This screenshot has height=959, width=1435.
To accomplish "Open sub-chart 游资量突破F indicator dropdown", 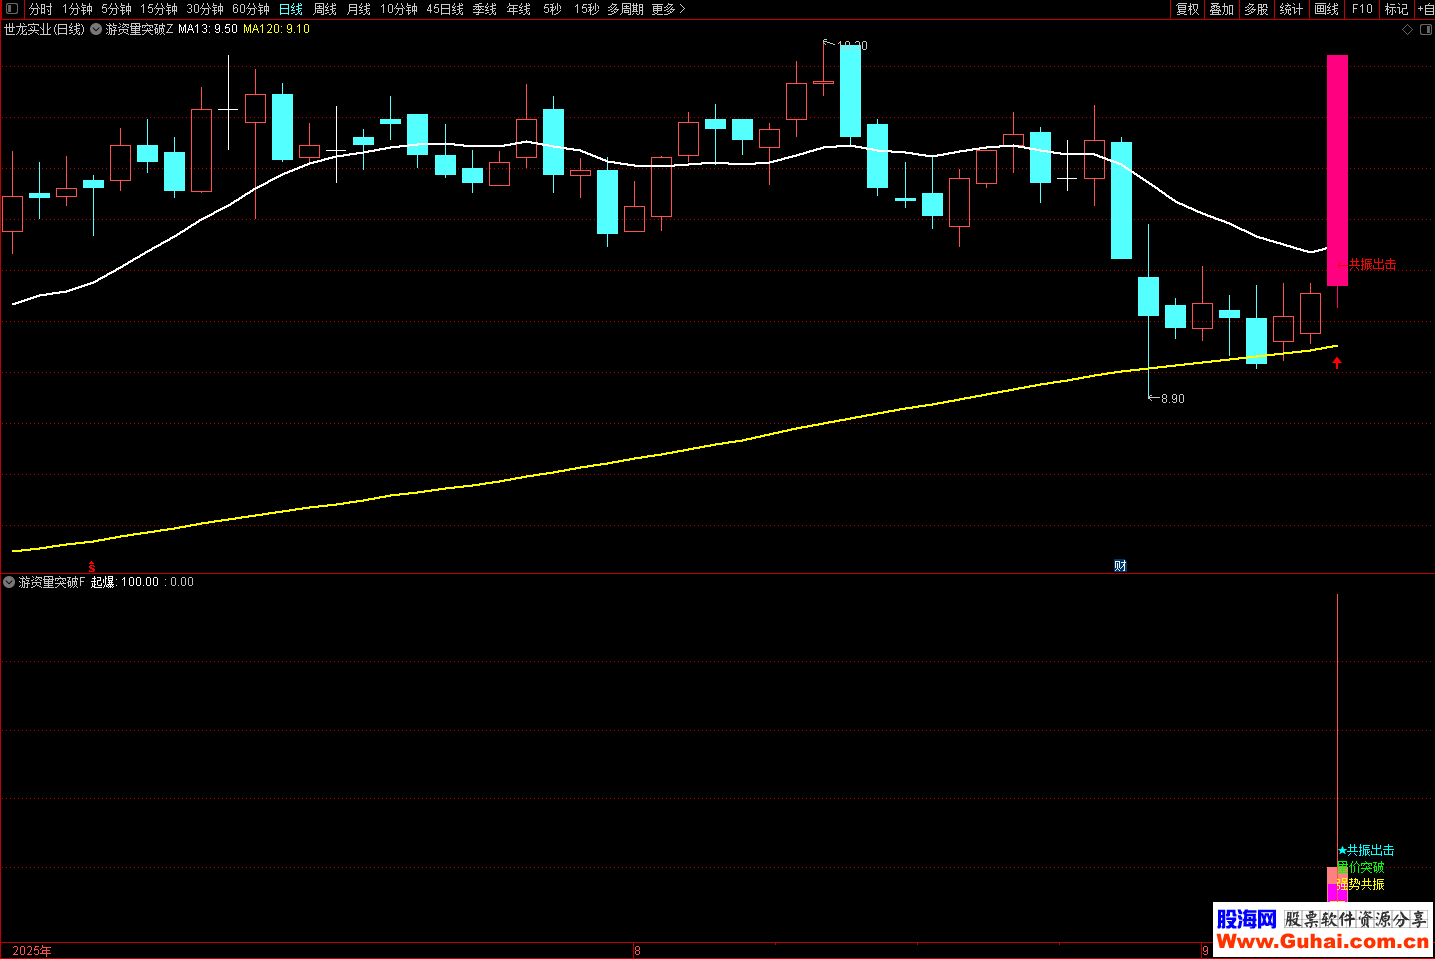I will [x=9, y=581].
